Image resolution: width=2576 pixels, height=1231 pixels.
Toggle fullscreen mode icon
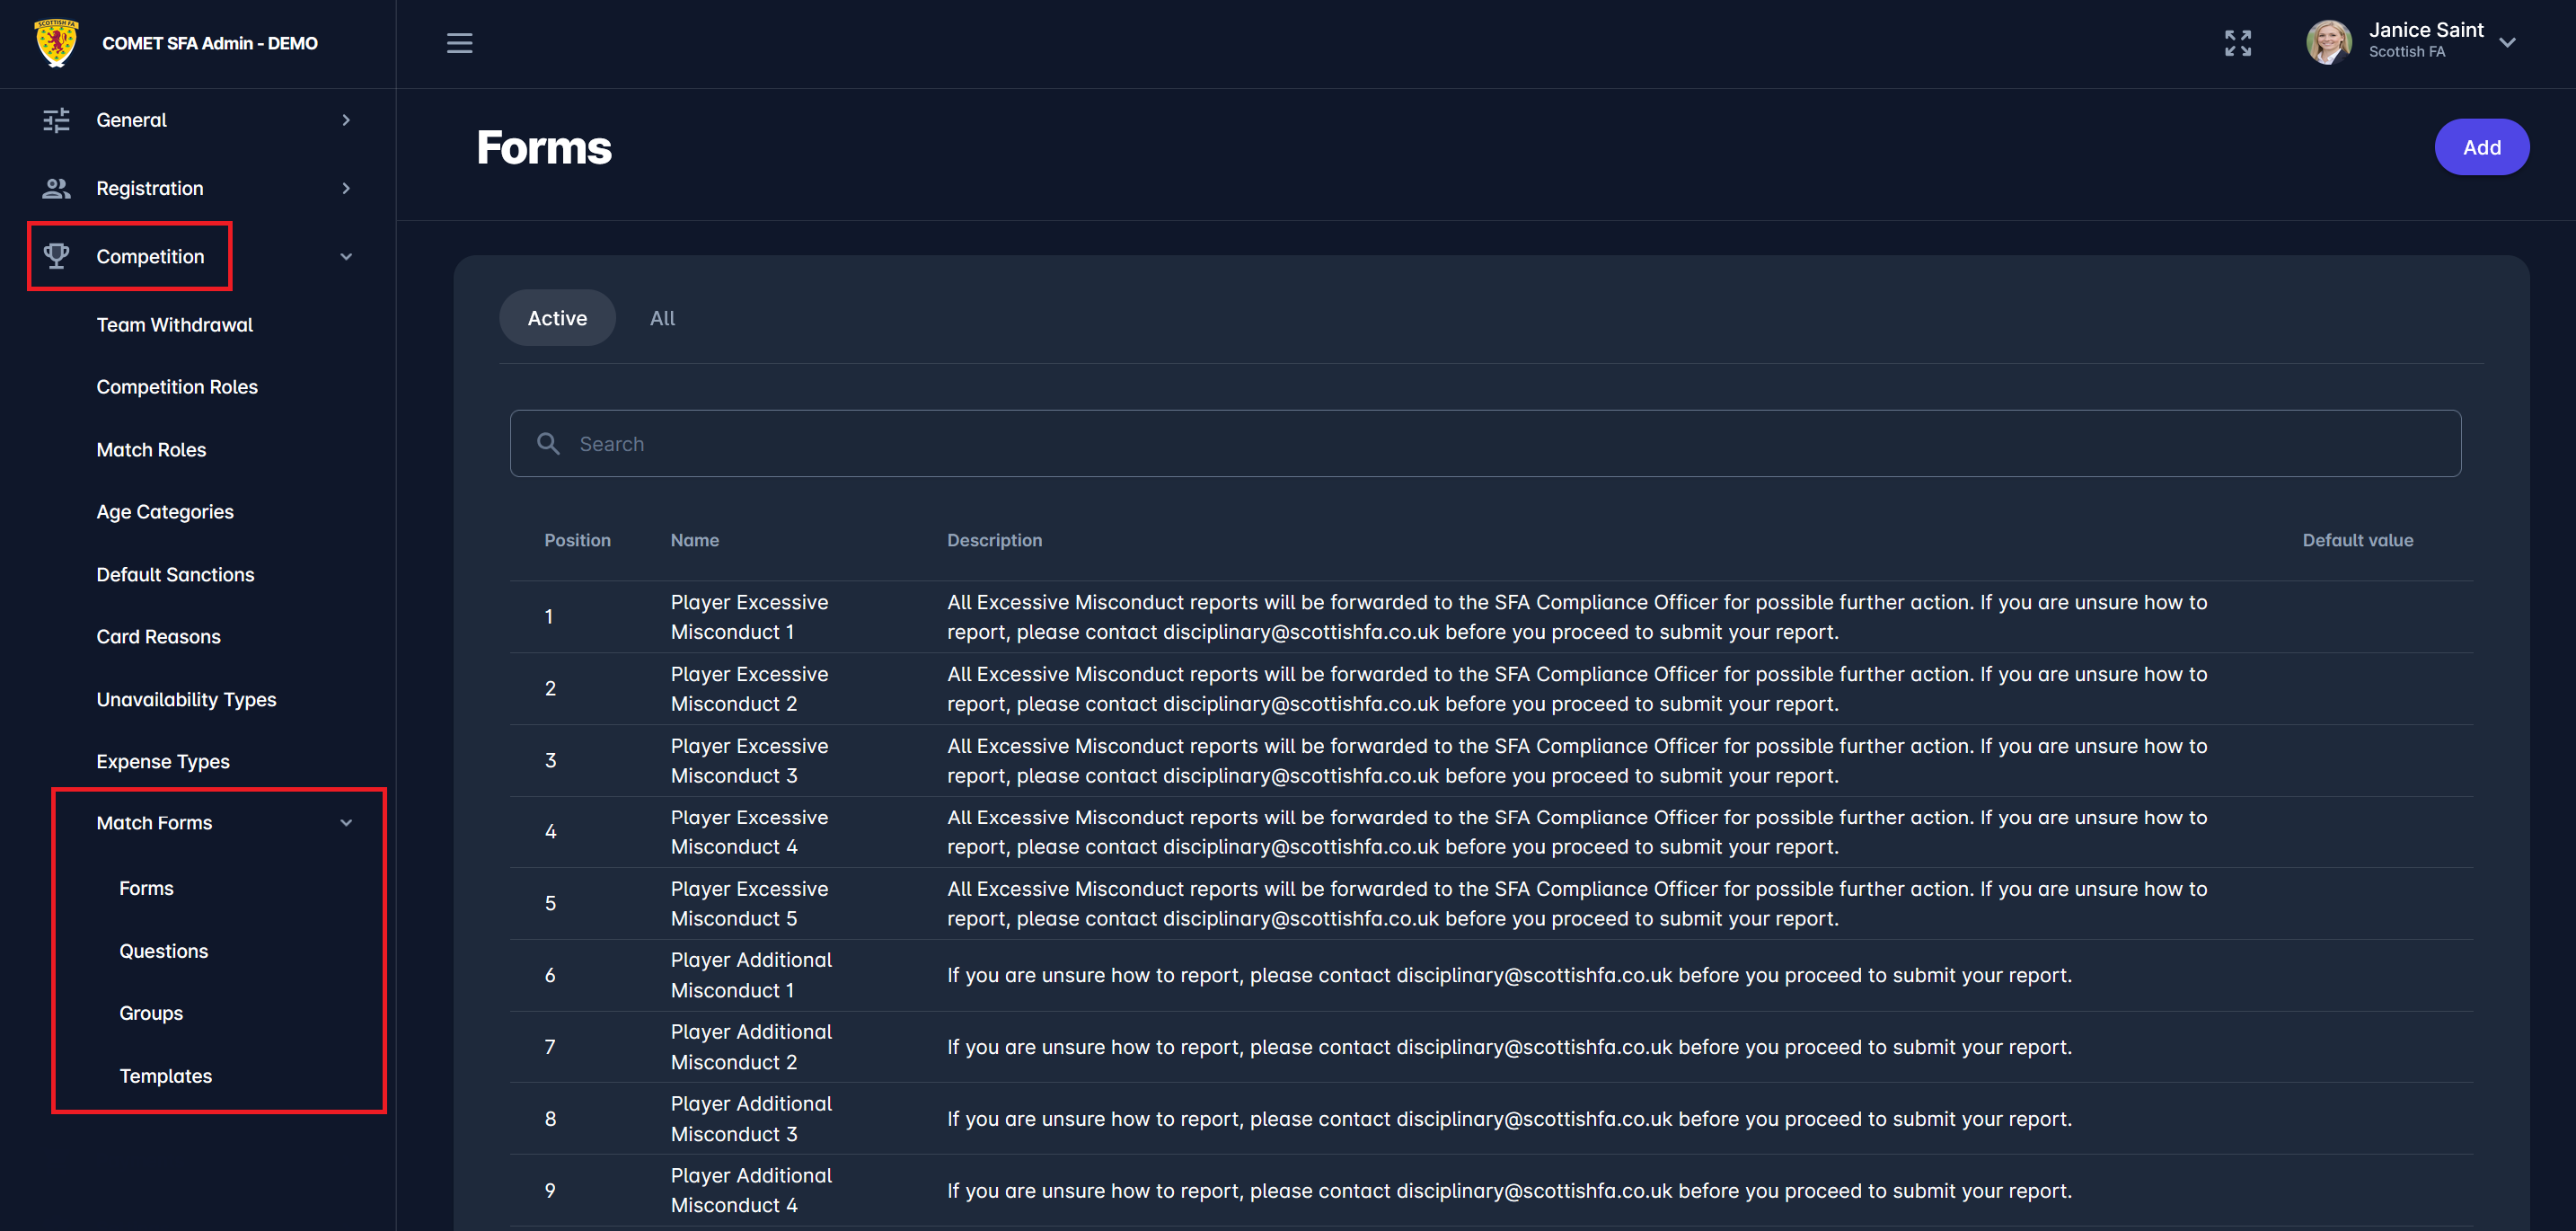click(x=2237, y=43)
